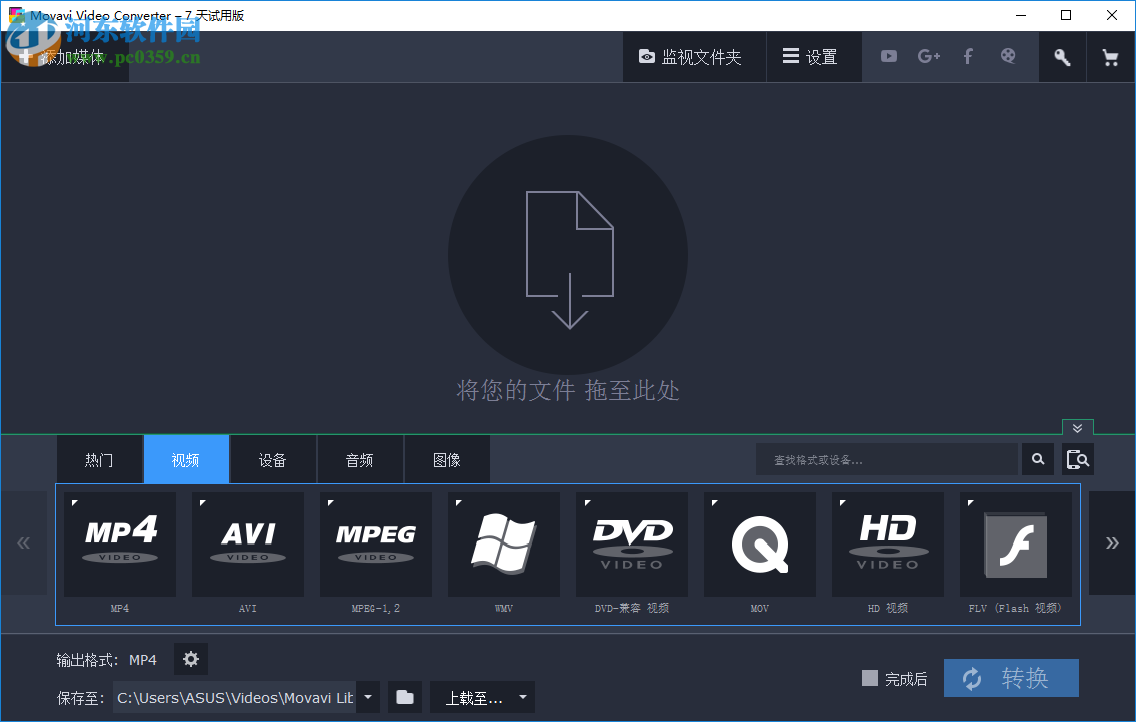Click the activation key icon
The width and height of the screenshot is (1136, 722).
tap(1062, 56)
